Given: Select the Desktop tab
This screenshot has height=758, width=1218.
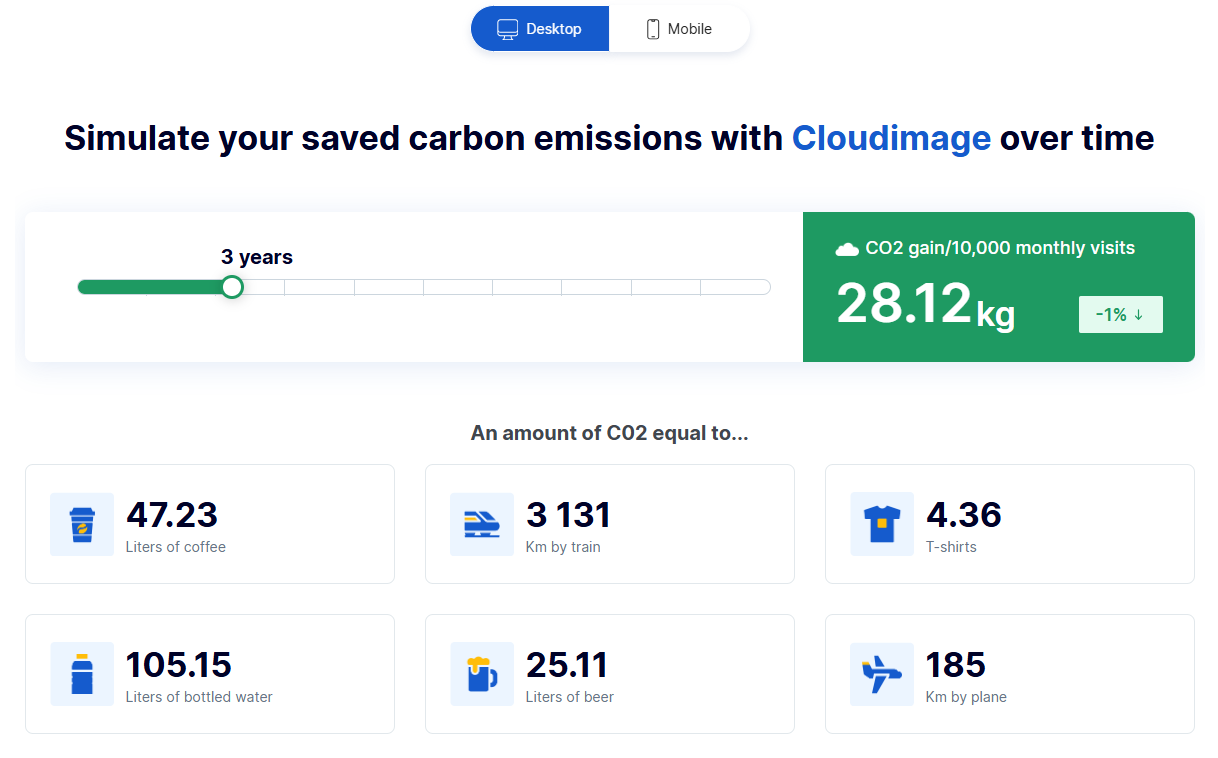Looking at the screenshot, I should coord(540,28).
